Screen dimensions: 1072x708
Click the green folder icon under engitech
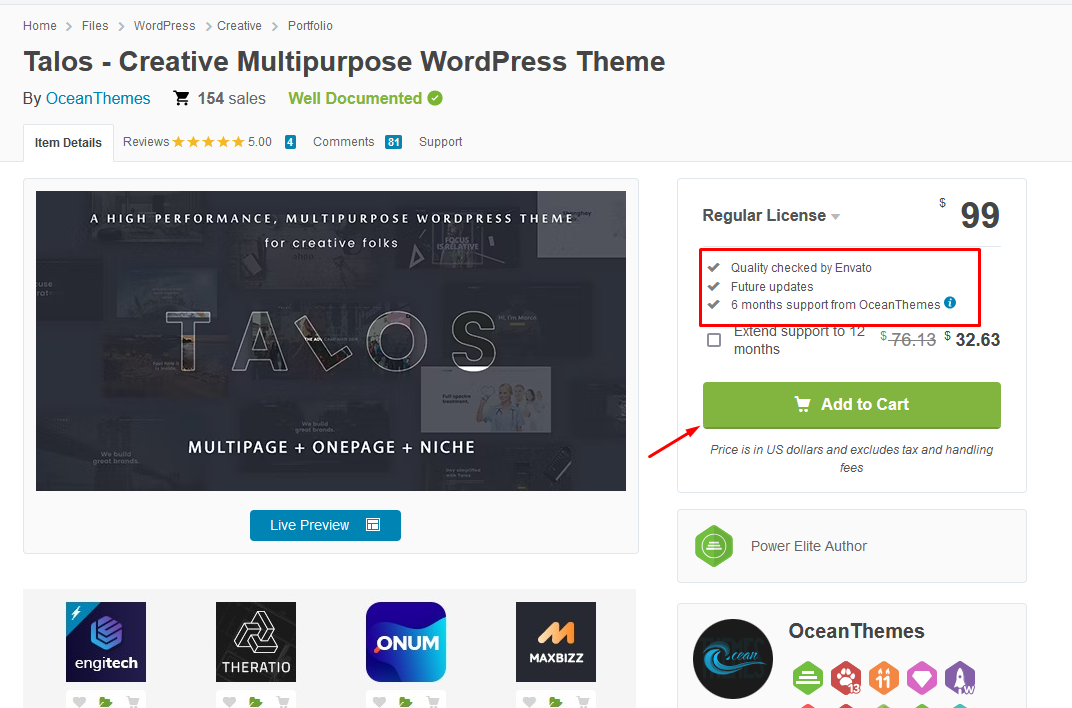(x=105, y=702)
